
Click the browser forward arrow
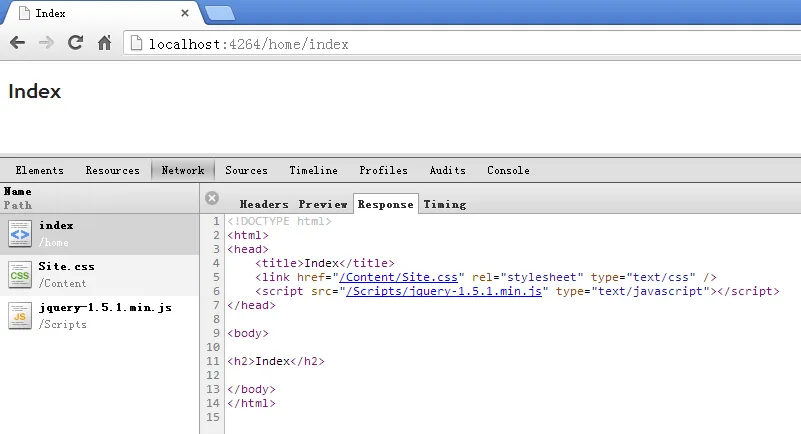(x=46, y=43)
